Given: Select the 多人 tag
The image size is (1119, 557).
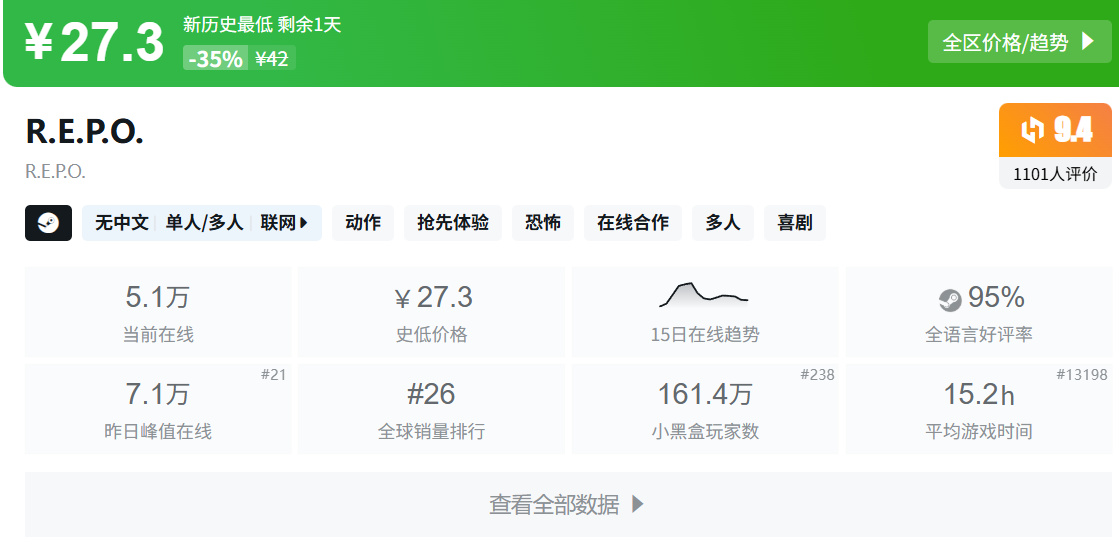Looking at the screenshot, I should tap(723, 223).
